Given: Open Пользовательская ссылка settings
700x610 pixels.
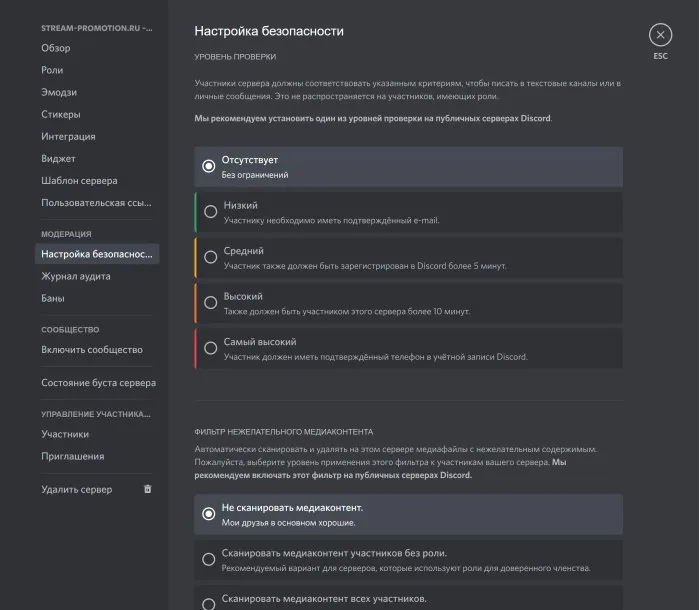Looking at the screenshot, I should point(96,203).
